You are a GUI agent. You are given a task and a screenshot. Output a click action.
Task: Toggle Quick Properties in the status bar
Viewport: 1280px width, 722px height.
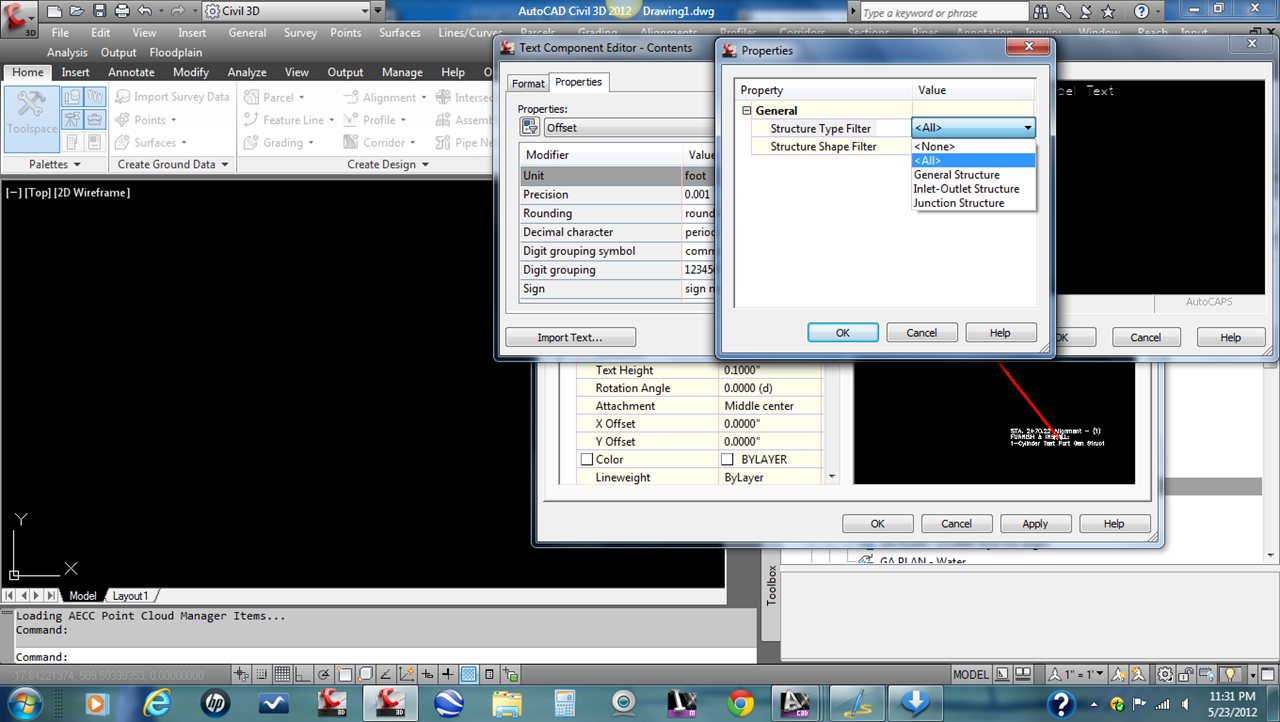(490, 675)
